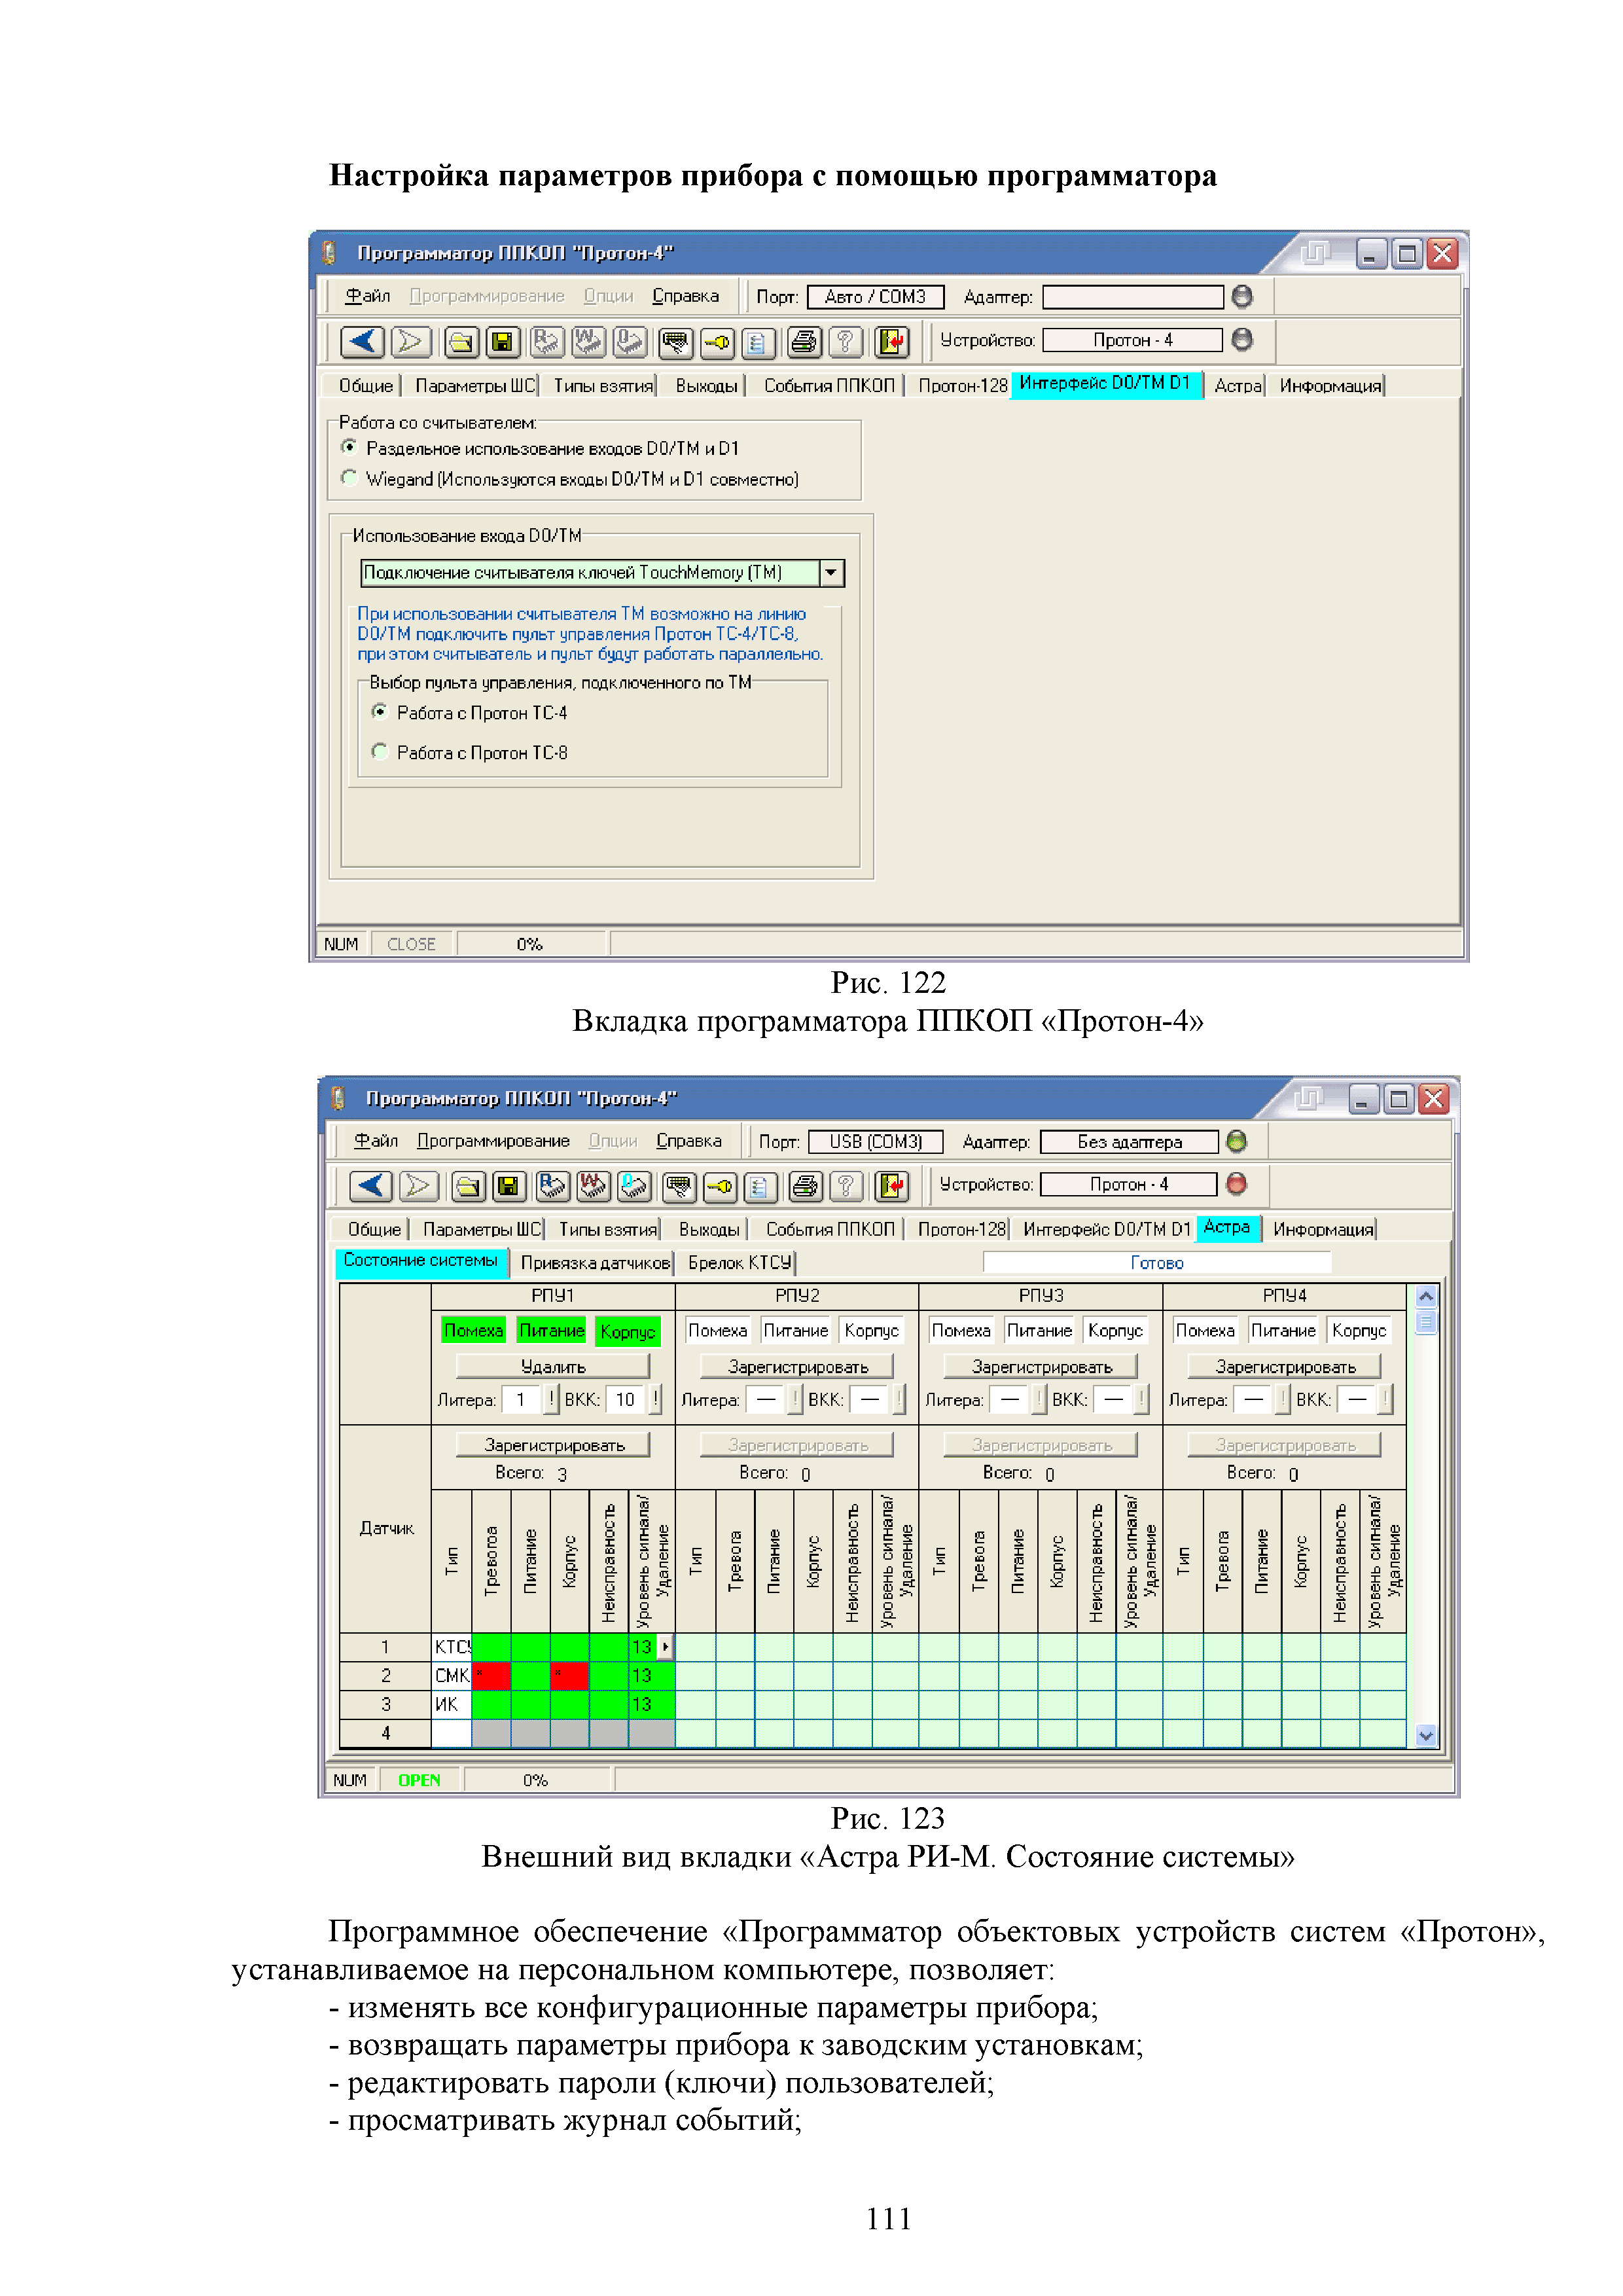This screenshot has width=1623, height=2296.
Task: Switch to Типы взятия tab in upper window
Action: (x=603, y=385)
